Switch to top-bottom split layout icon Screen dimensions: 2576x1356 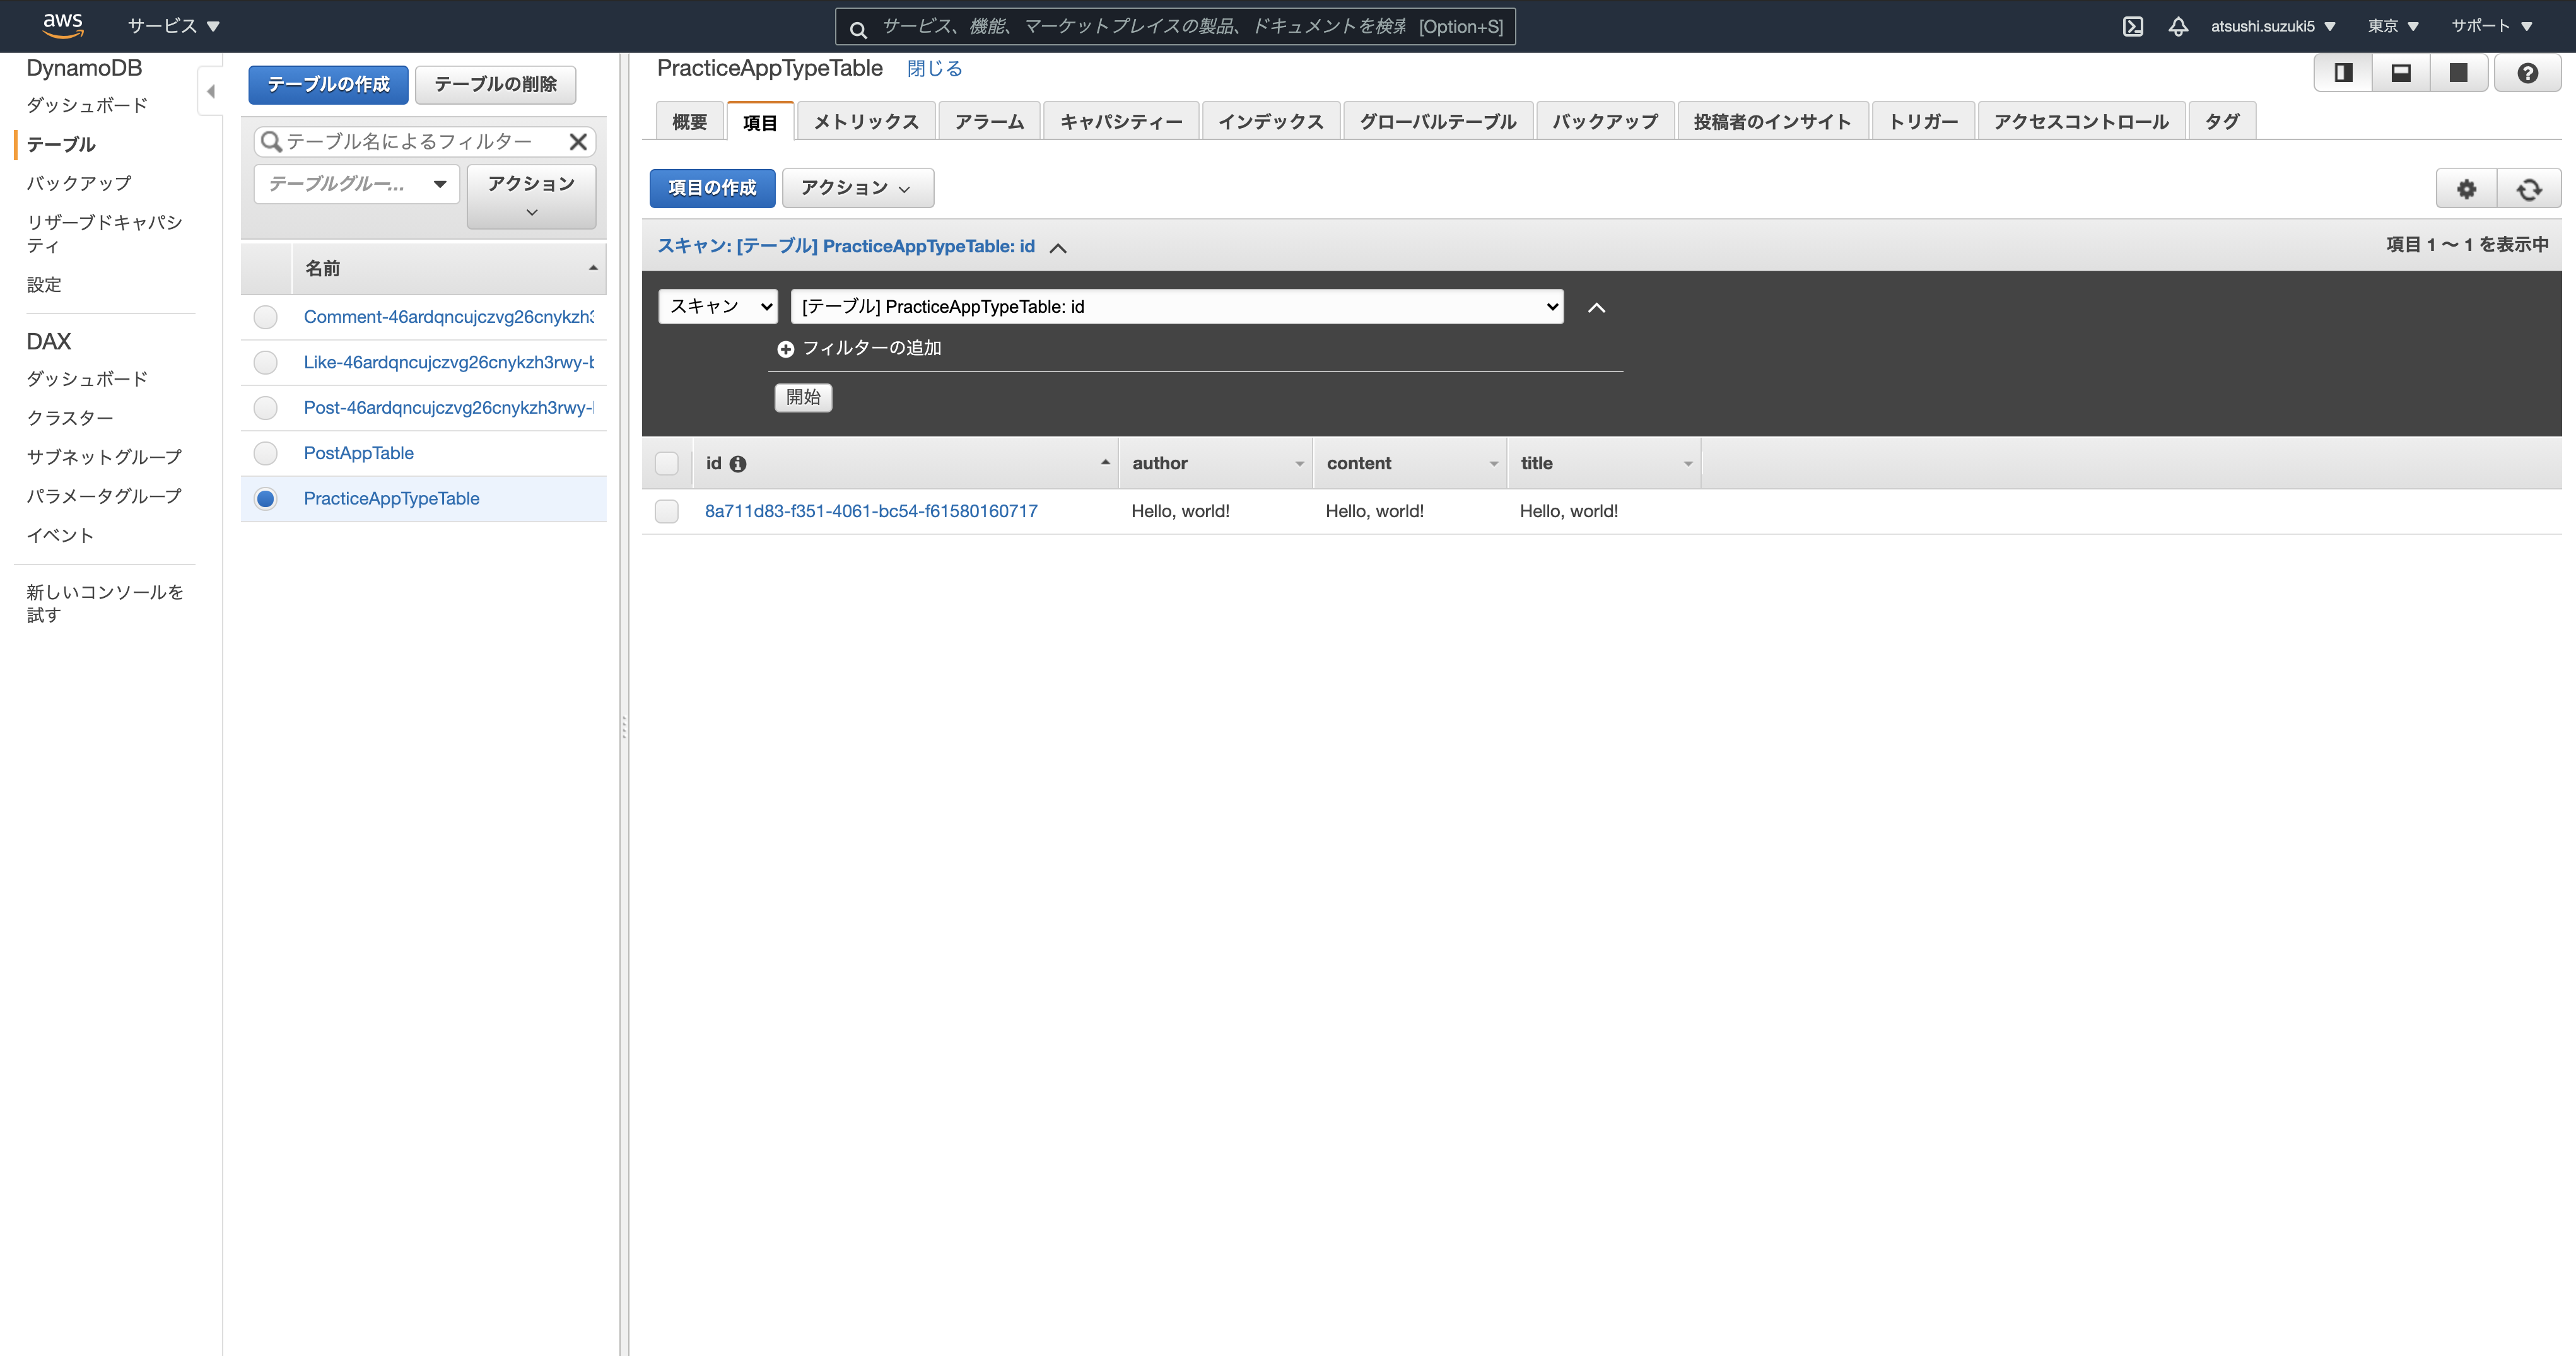pos(2401,73)
